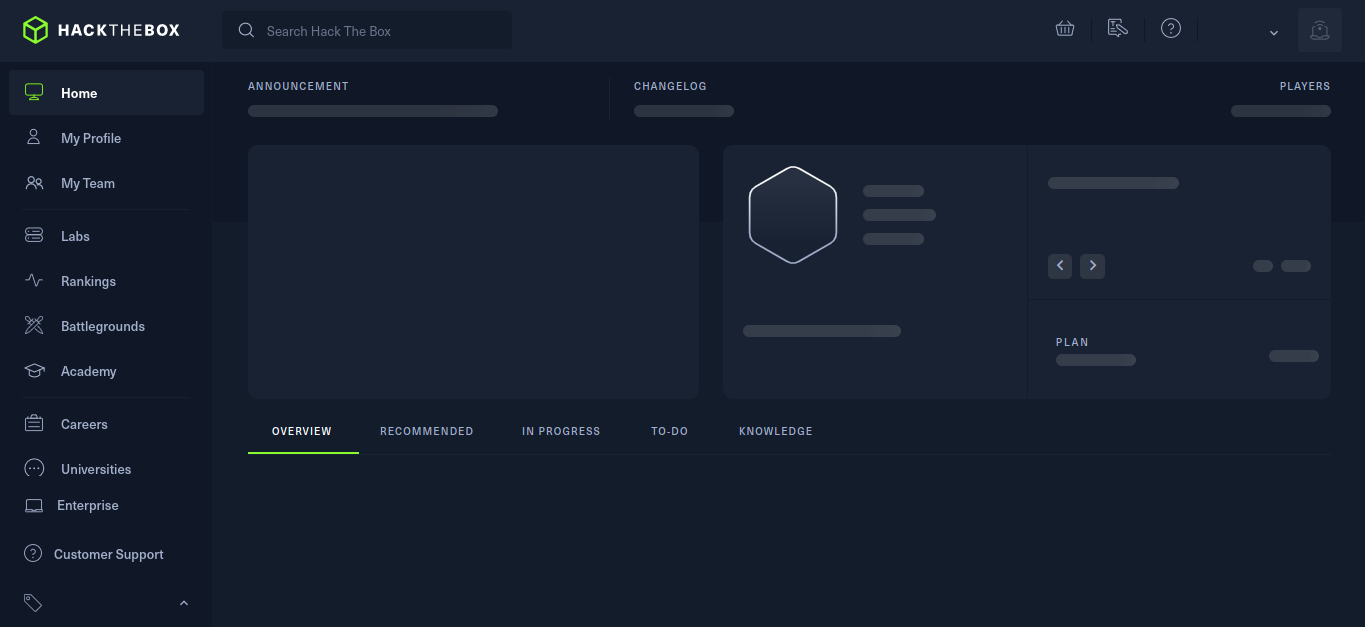The height and width of the screenshot is (627, 1365).
Task: Switch to the Recommended tab
Action: pos(427,432)
